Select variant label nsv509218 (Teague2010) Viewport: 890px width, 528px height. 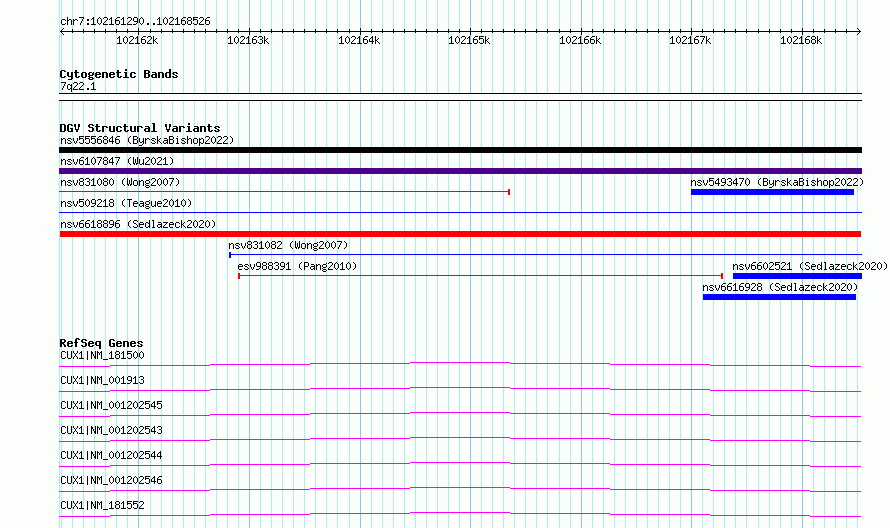pos(126,203)
